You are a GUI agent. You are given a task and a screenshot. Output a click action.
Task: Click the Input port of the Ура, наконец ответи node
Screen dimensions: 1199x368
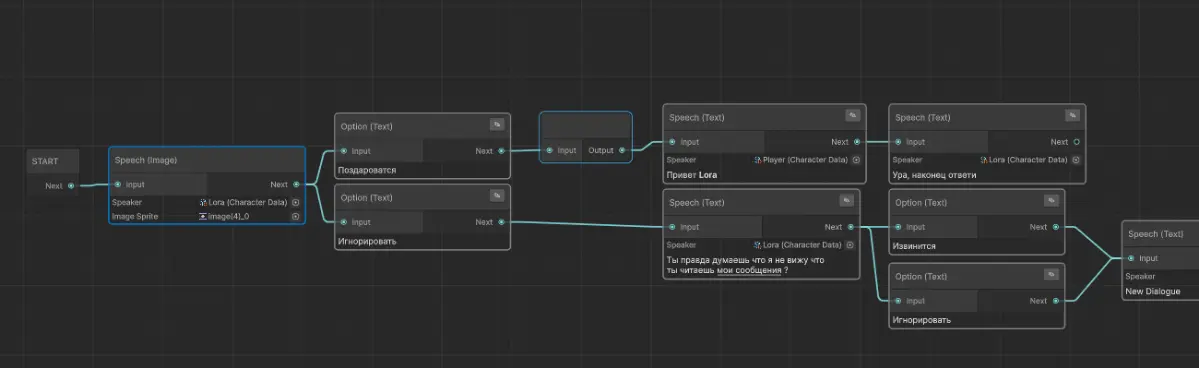(898, 142)
